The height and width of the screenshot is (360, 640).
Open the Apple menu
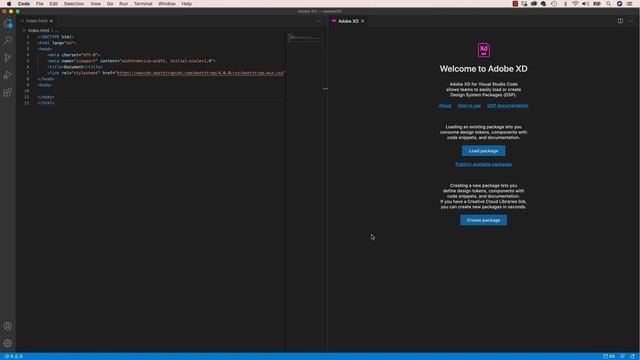9,4
